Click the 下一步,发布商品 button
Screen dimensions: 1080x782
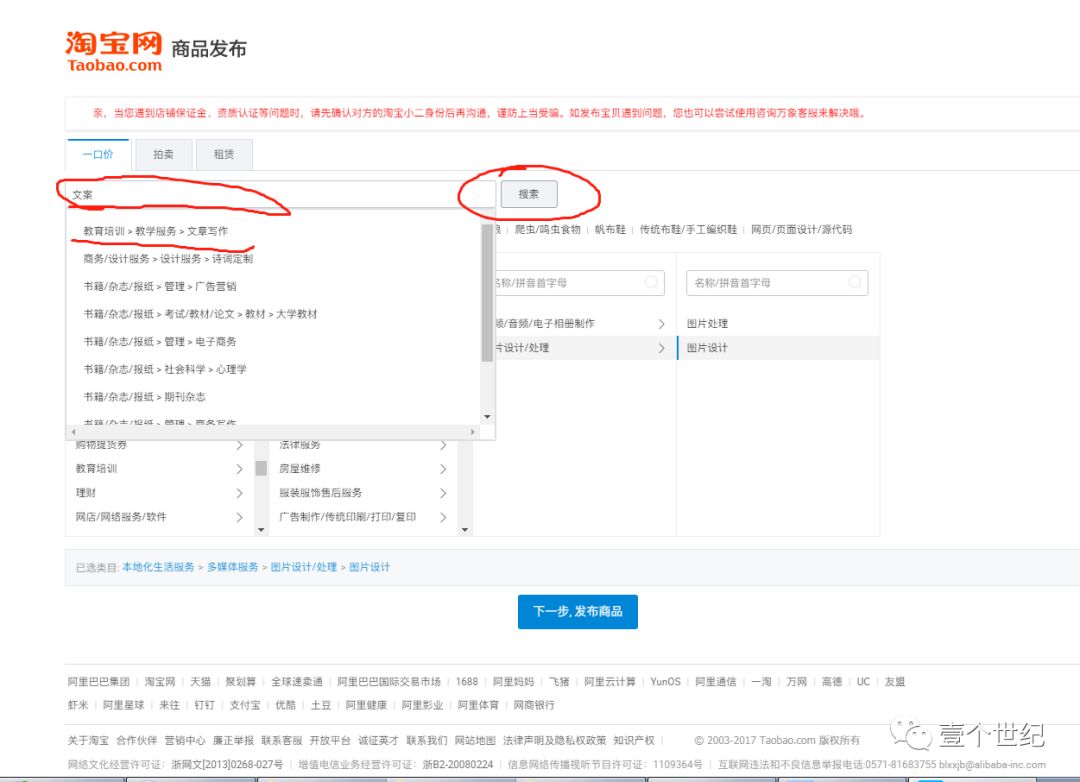(577, 611)
